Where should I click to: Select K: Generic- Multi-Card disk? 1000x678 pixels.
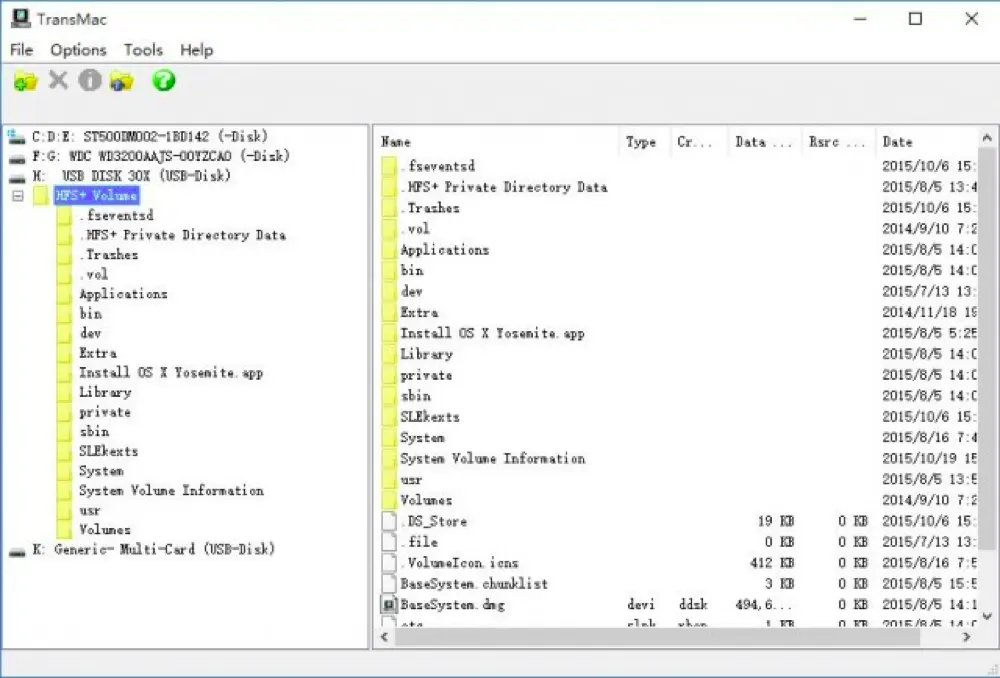[x=154, y=549]
